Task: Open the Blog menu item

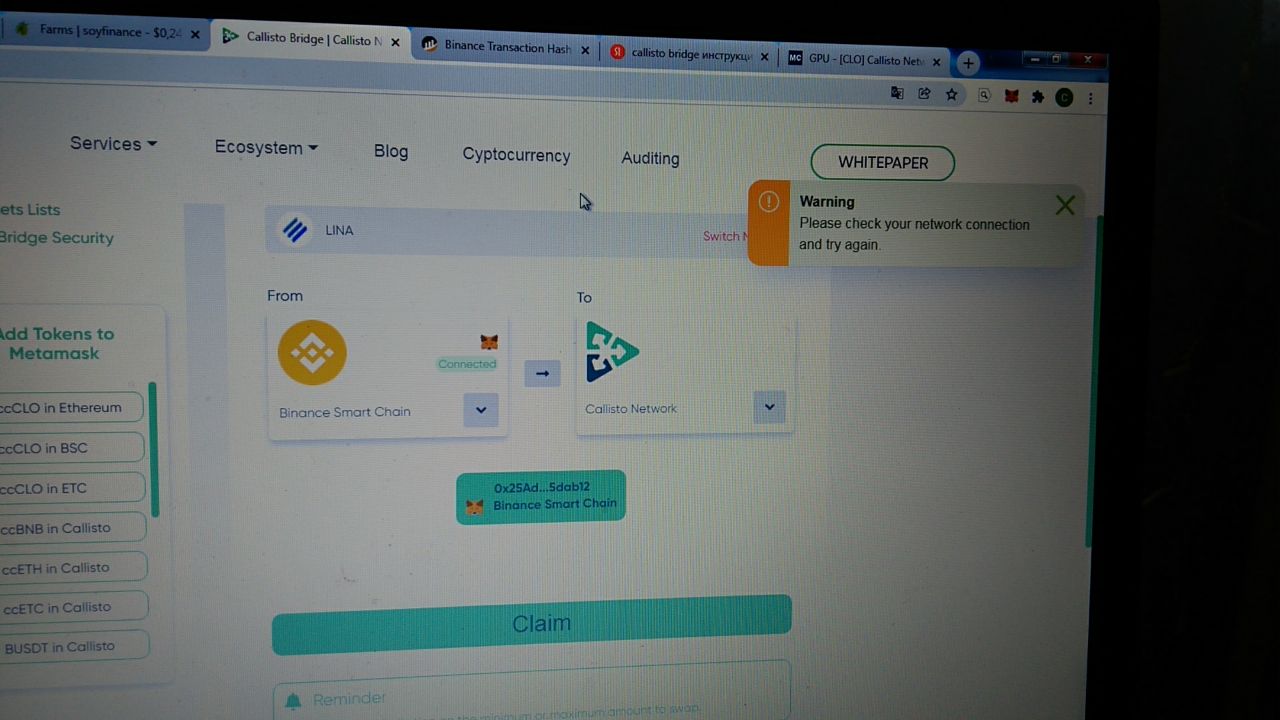Action: click(391, 151)
